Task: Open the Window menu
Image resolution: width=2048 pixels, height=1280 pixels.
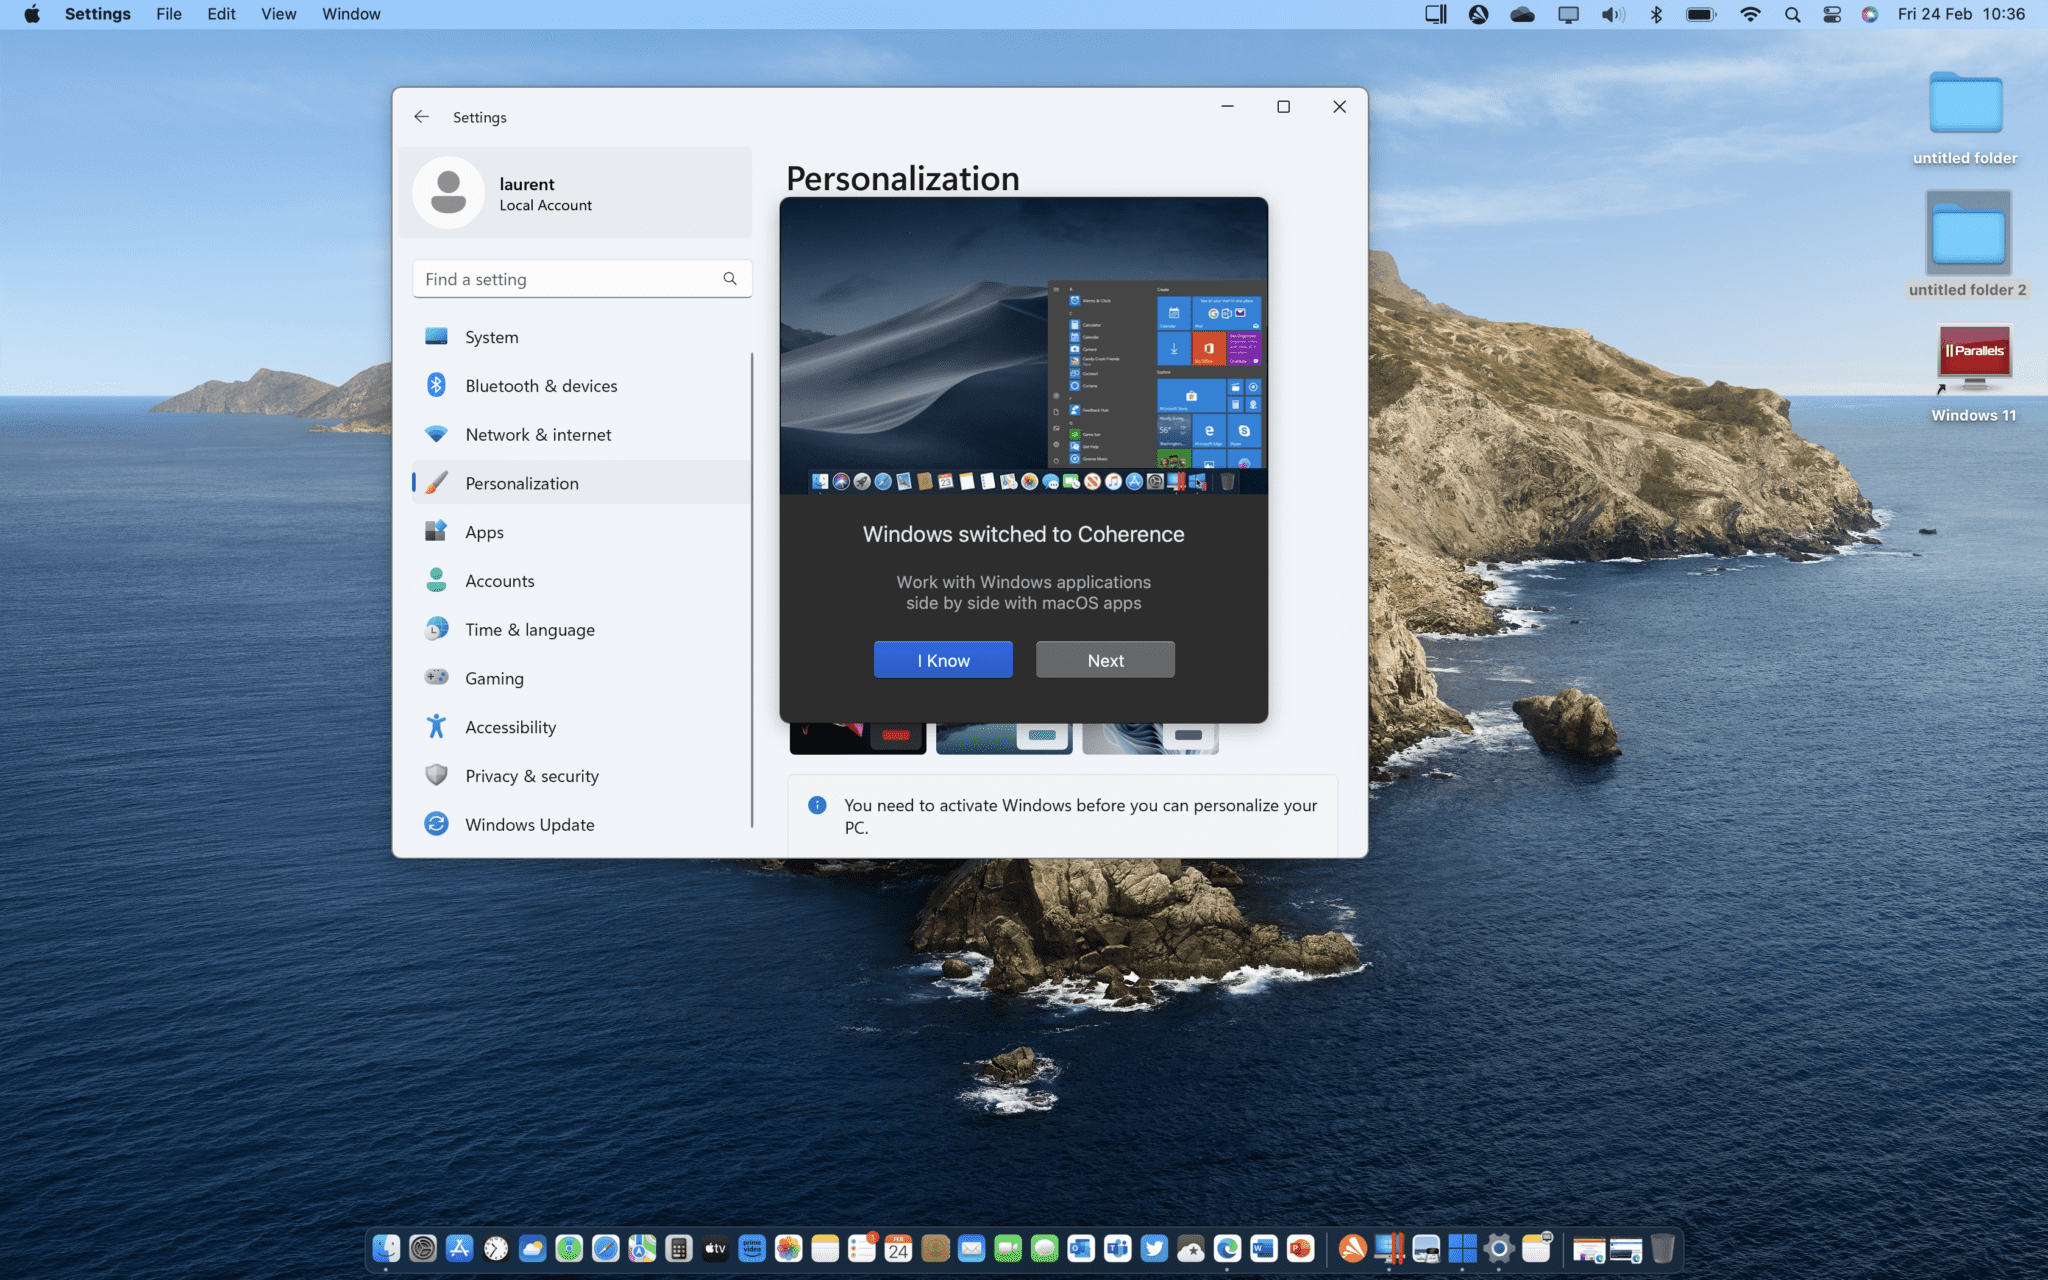Action: pyautogui.click(x=351, y=14)
